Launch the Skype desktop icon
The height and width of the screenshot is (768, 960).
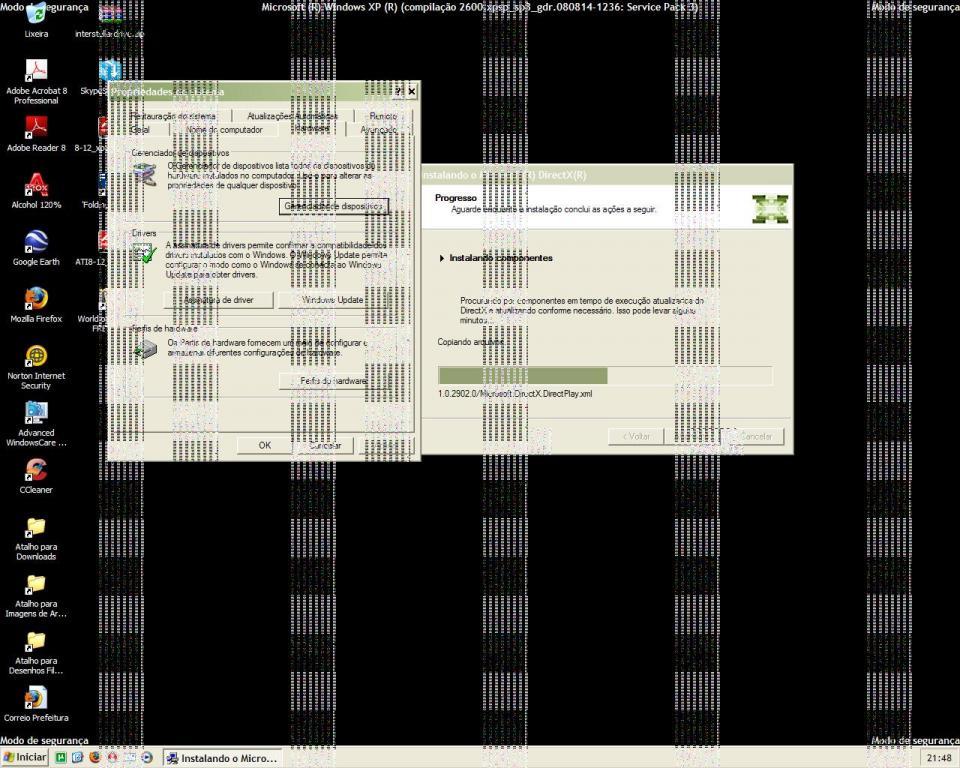[108, 77]
